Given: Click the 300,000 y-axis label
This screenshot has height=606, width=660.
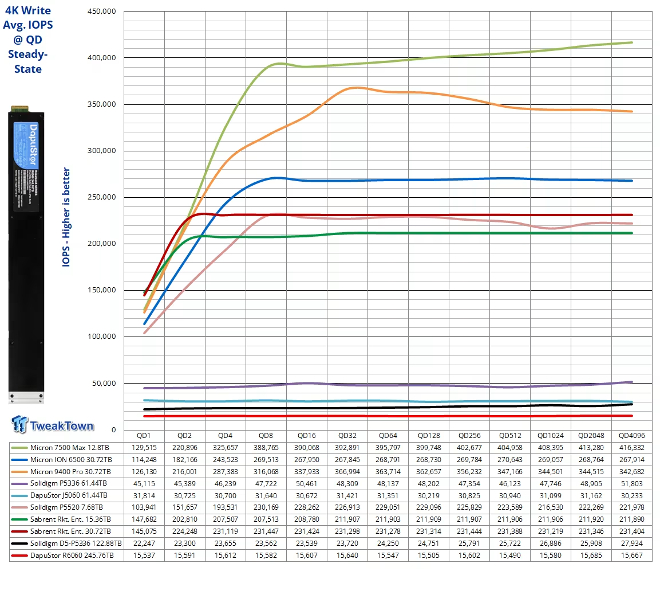Looking at the screenshot, I should click(102, 151).
